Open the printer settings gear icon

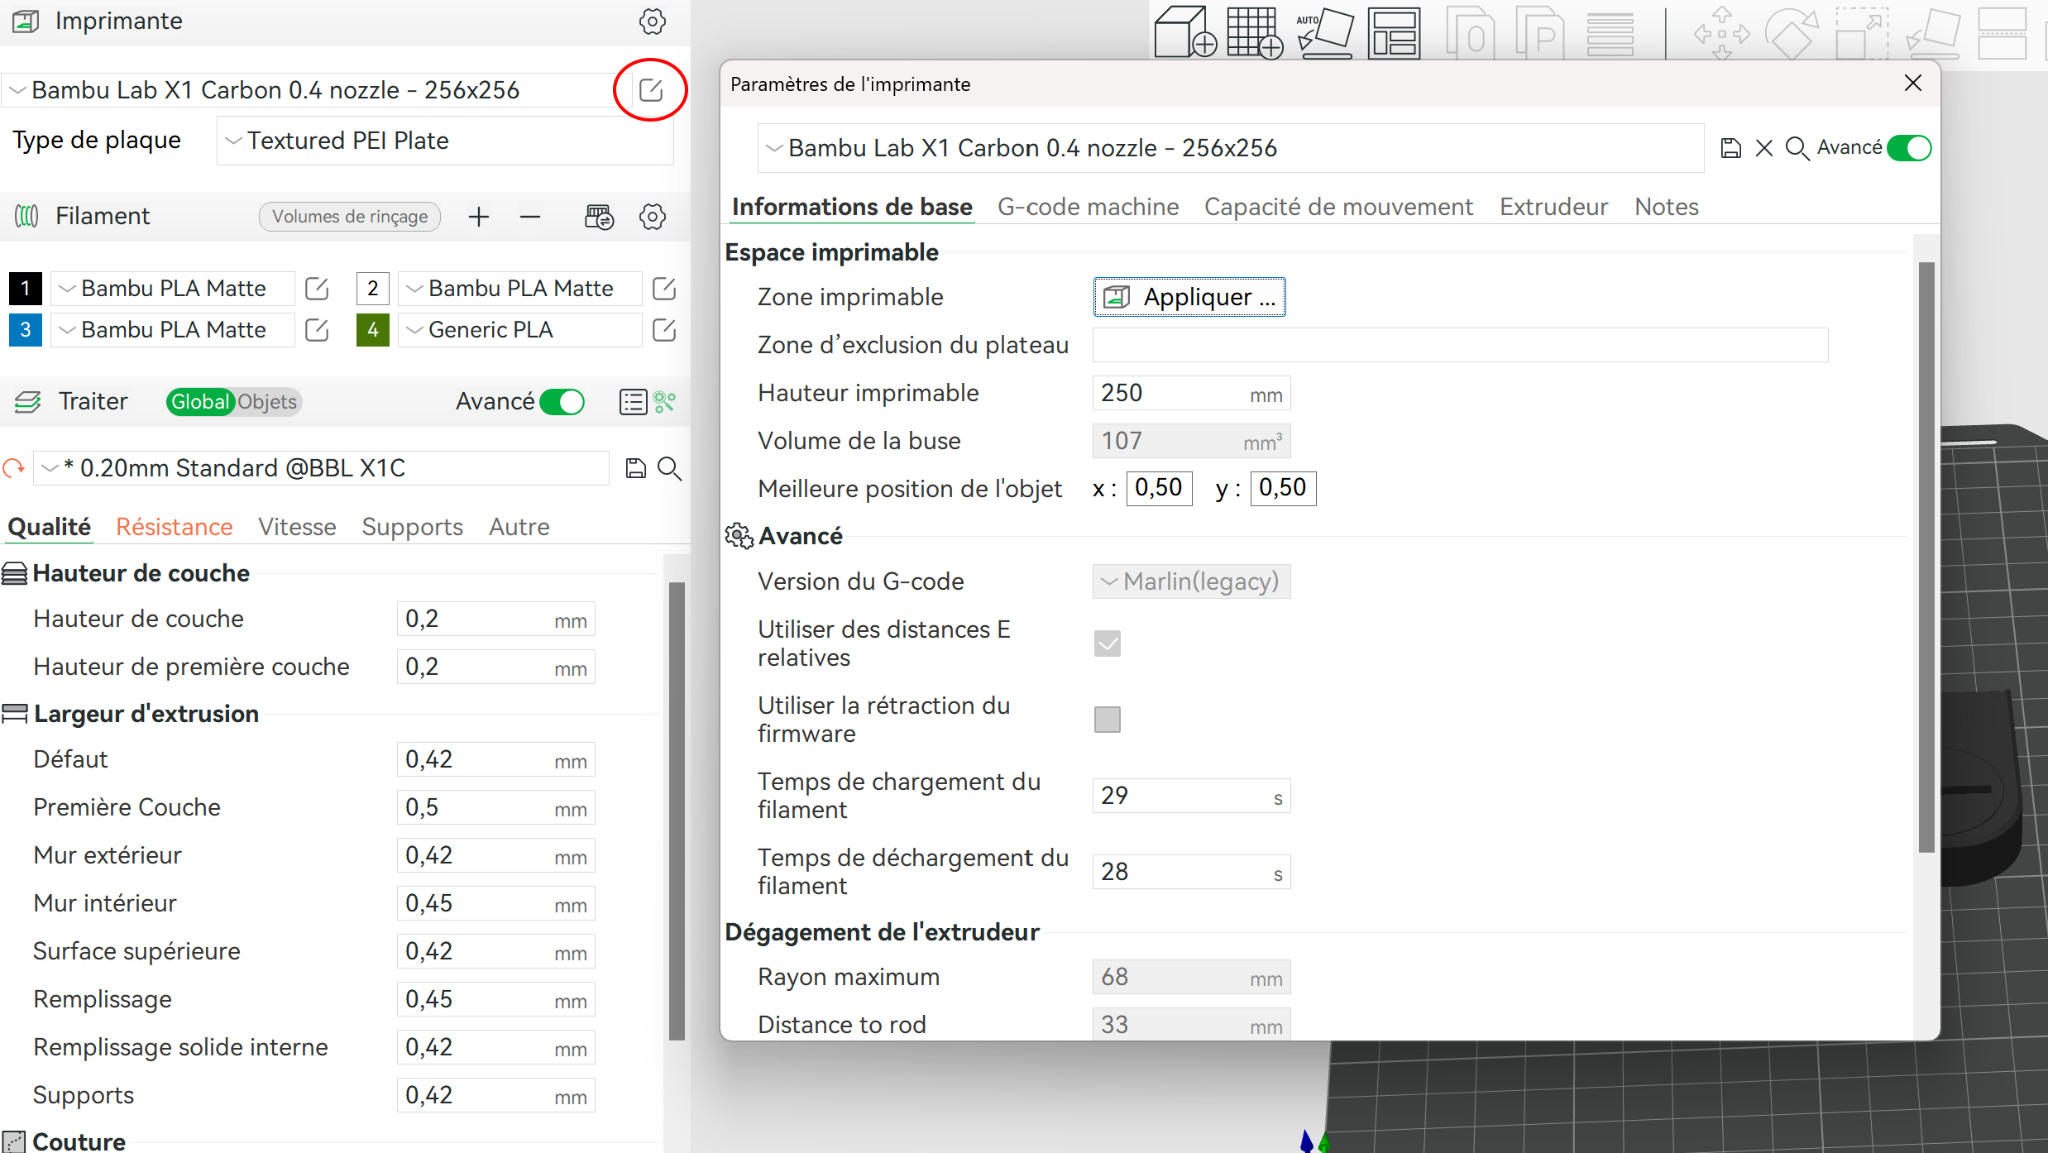(x=652, y=21)
